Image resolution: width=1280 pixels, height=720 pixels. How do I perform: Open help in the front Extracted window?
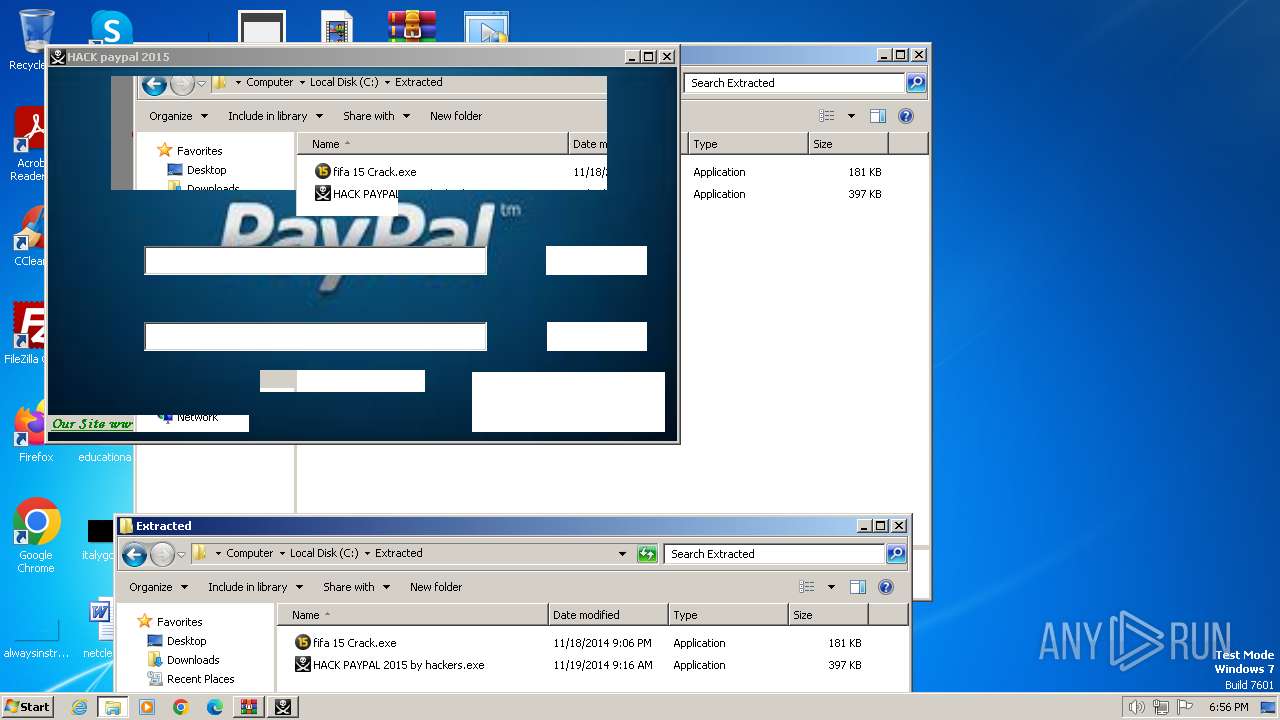[885, 587]
